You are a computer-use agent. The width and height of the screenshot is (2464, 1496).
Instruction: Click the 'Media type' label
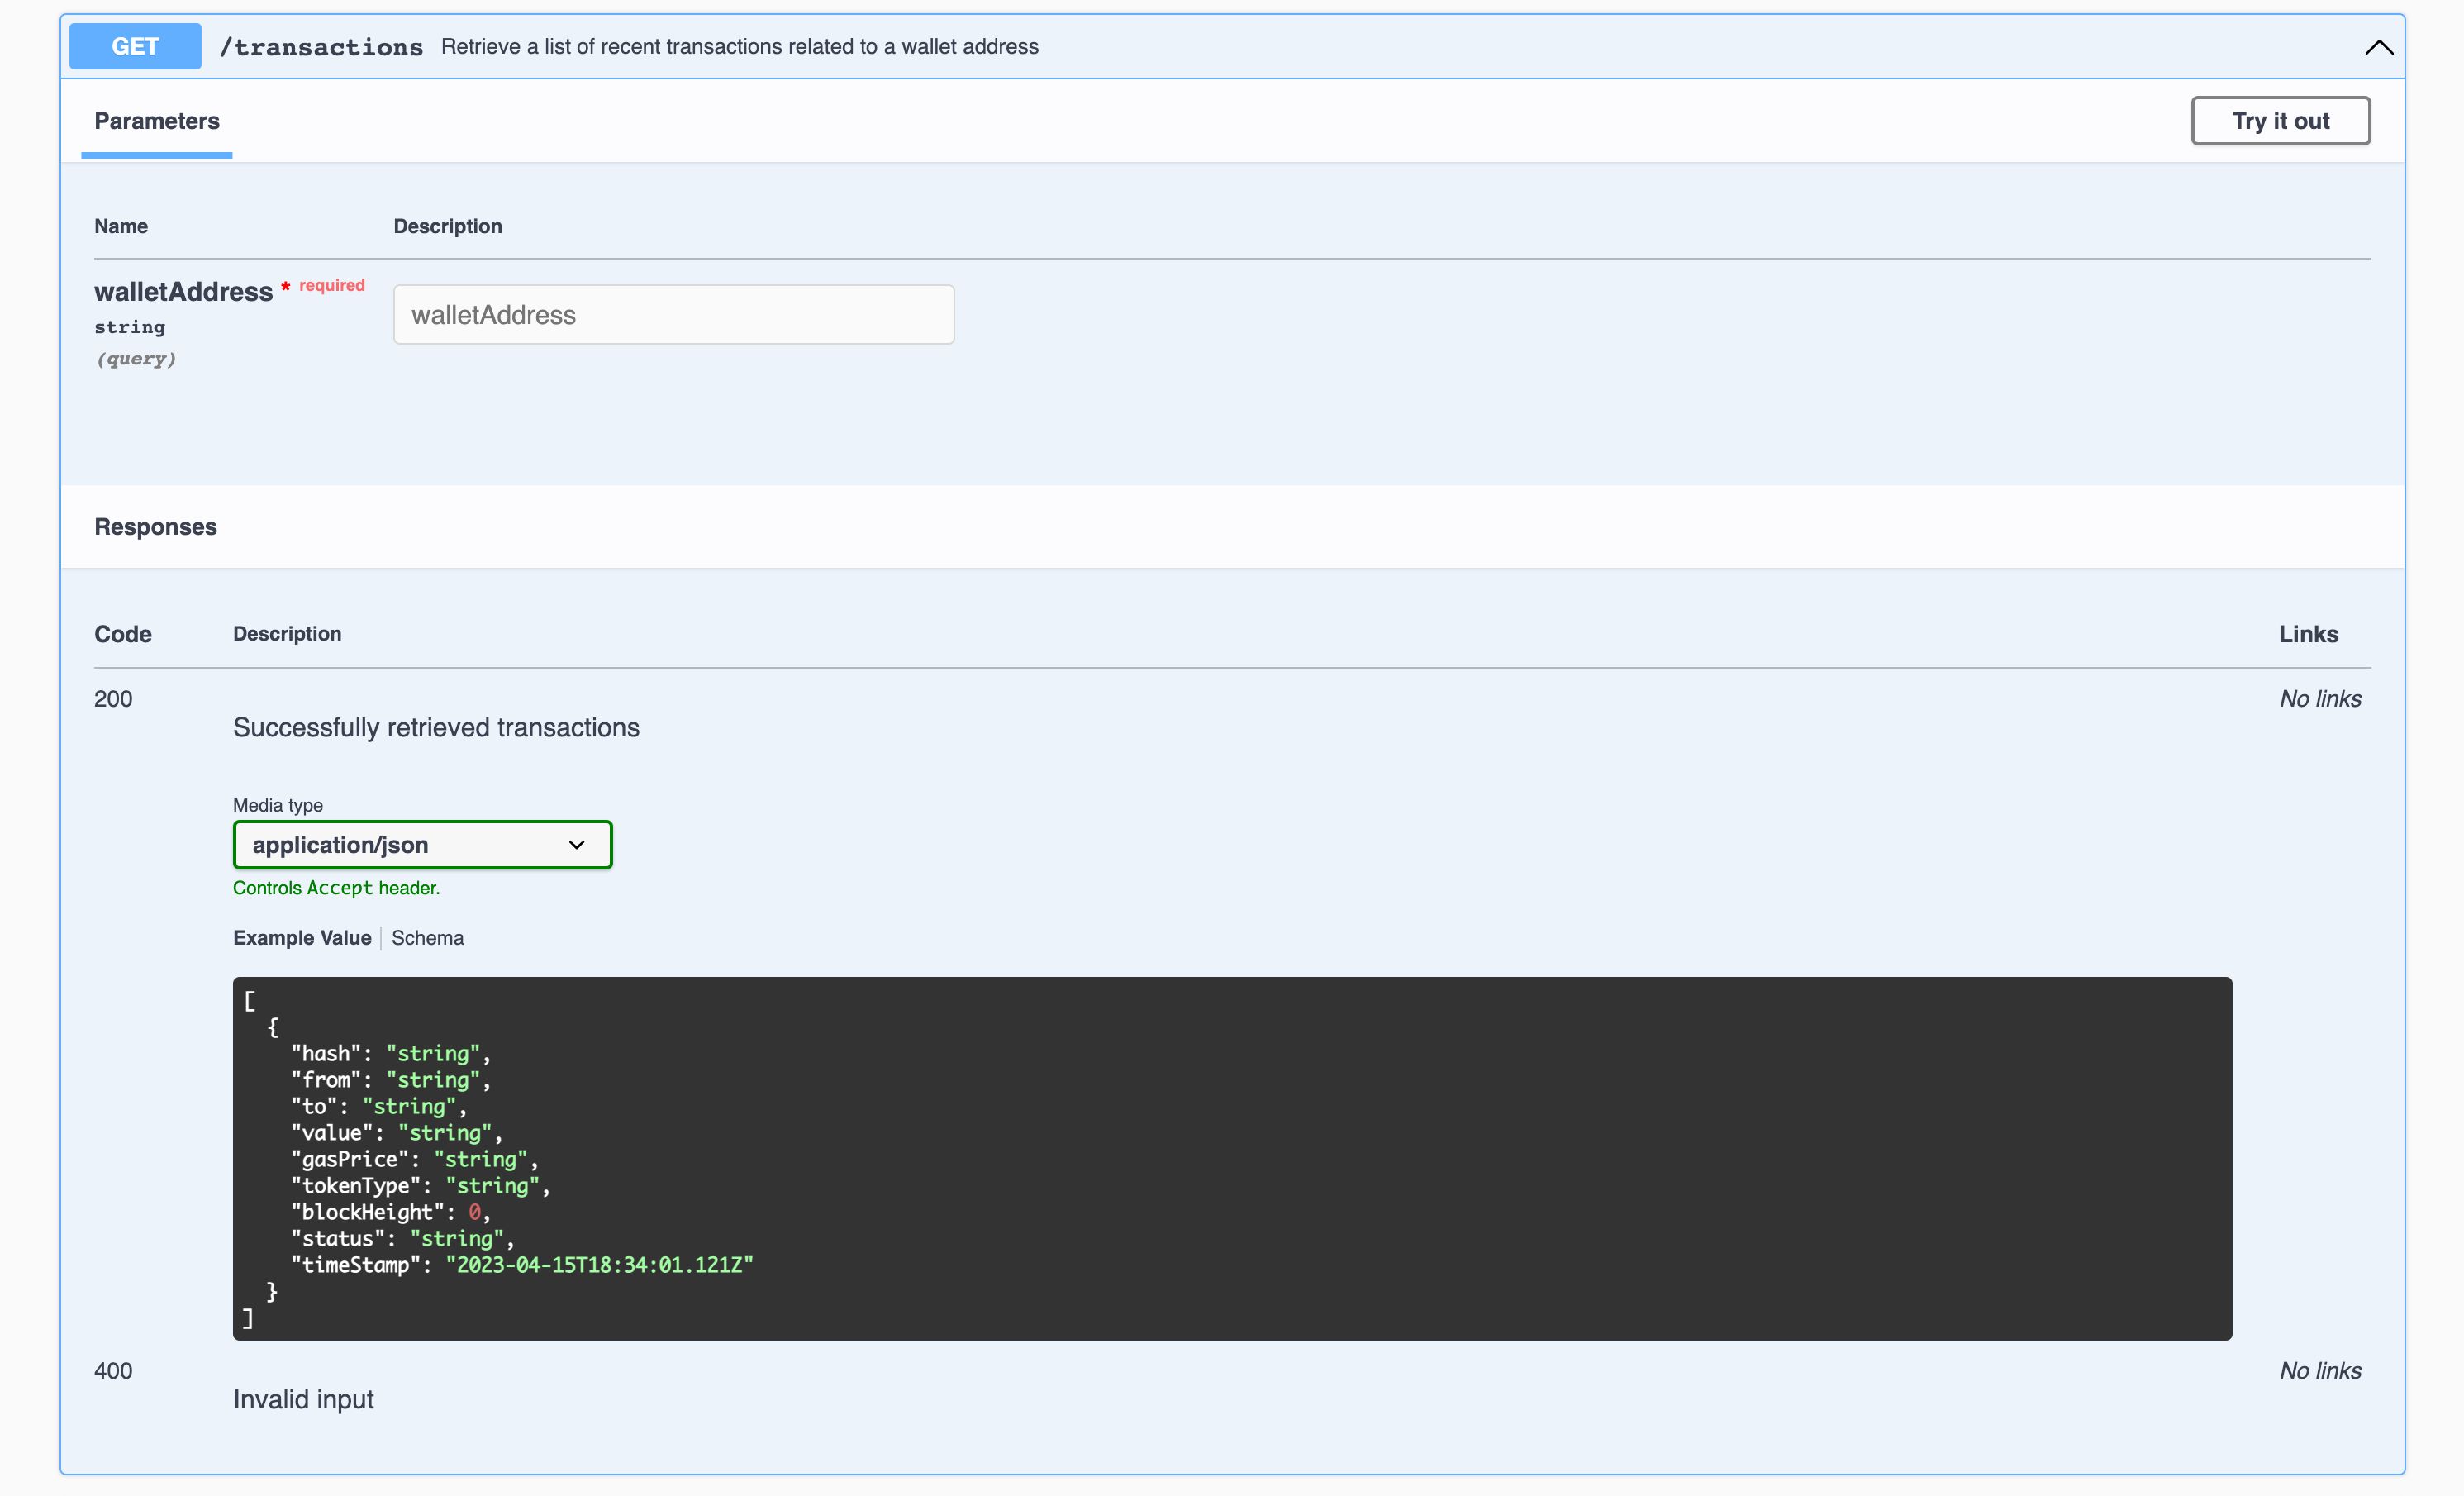278,805
